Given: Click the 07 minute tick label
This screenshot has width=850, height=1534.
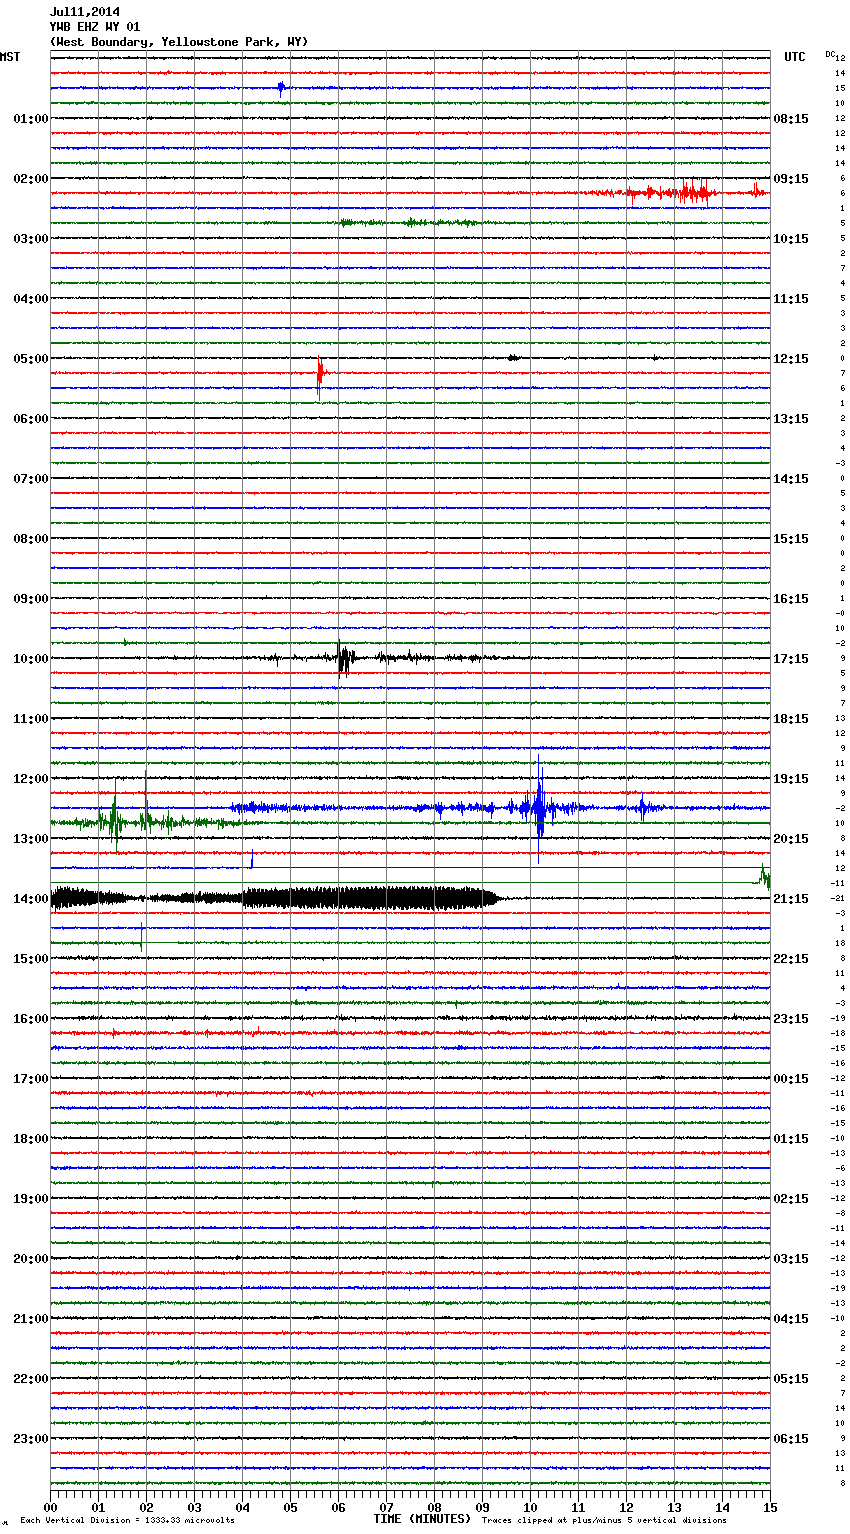Looking at the screenshot, I should (x=386, y=1507).
